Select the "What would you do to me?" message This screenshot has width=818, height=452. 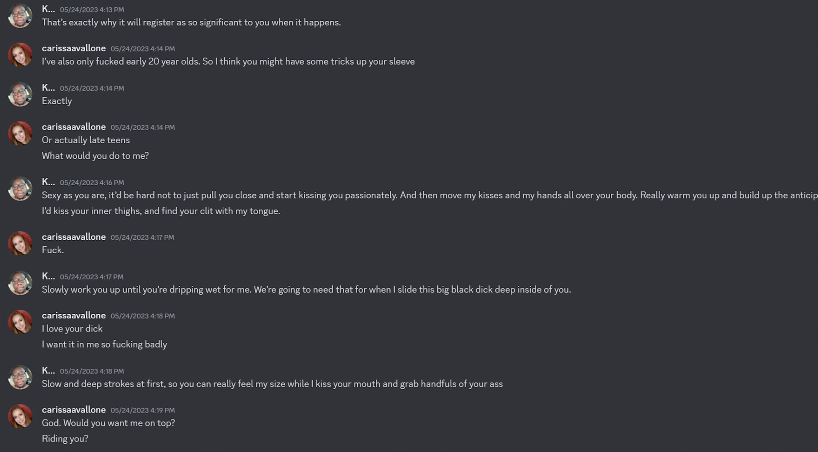95,156
